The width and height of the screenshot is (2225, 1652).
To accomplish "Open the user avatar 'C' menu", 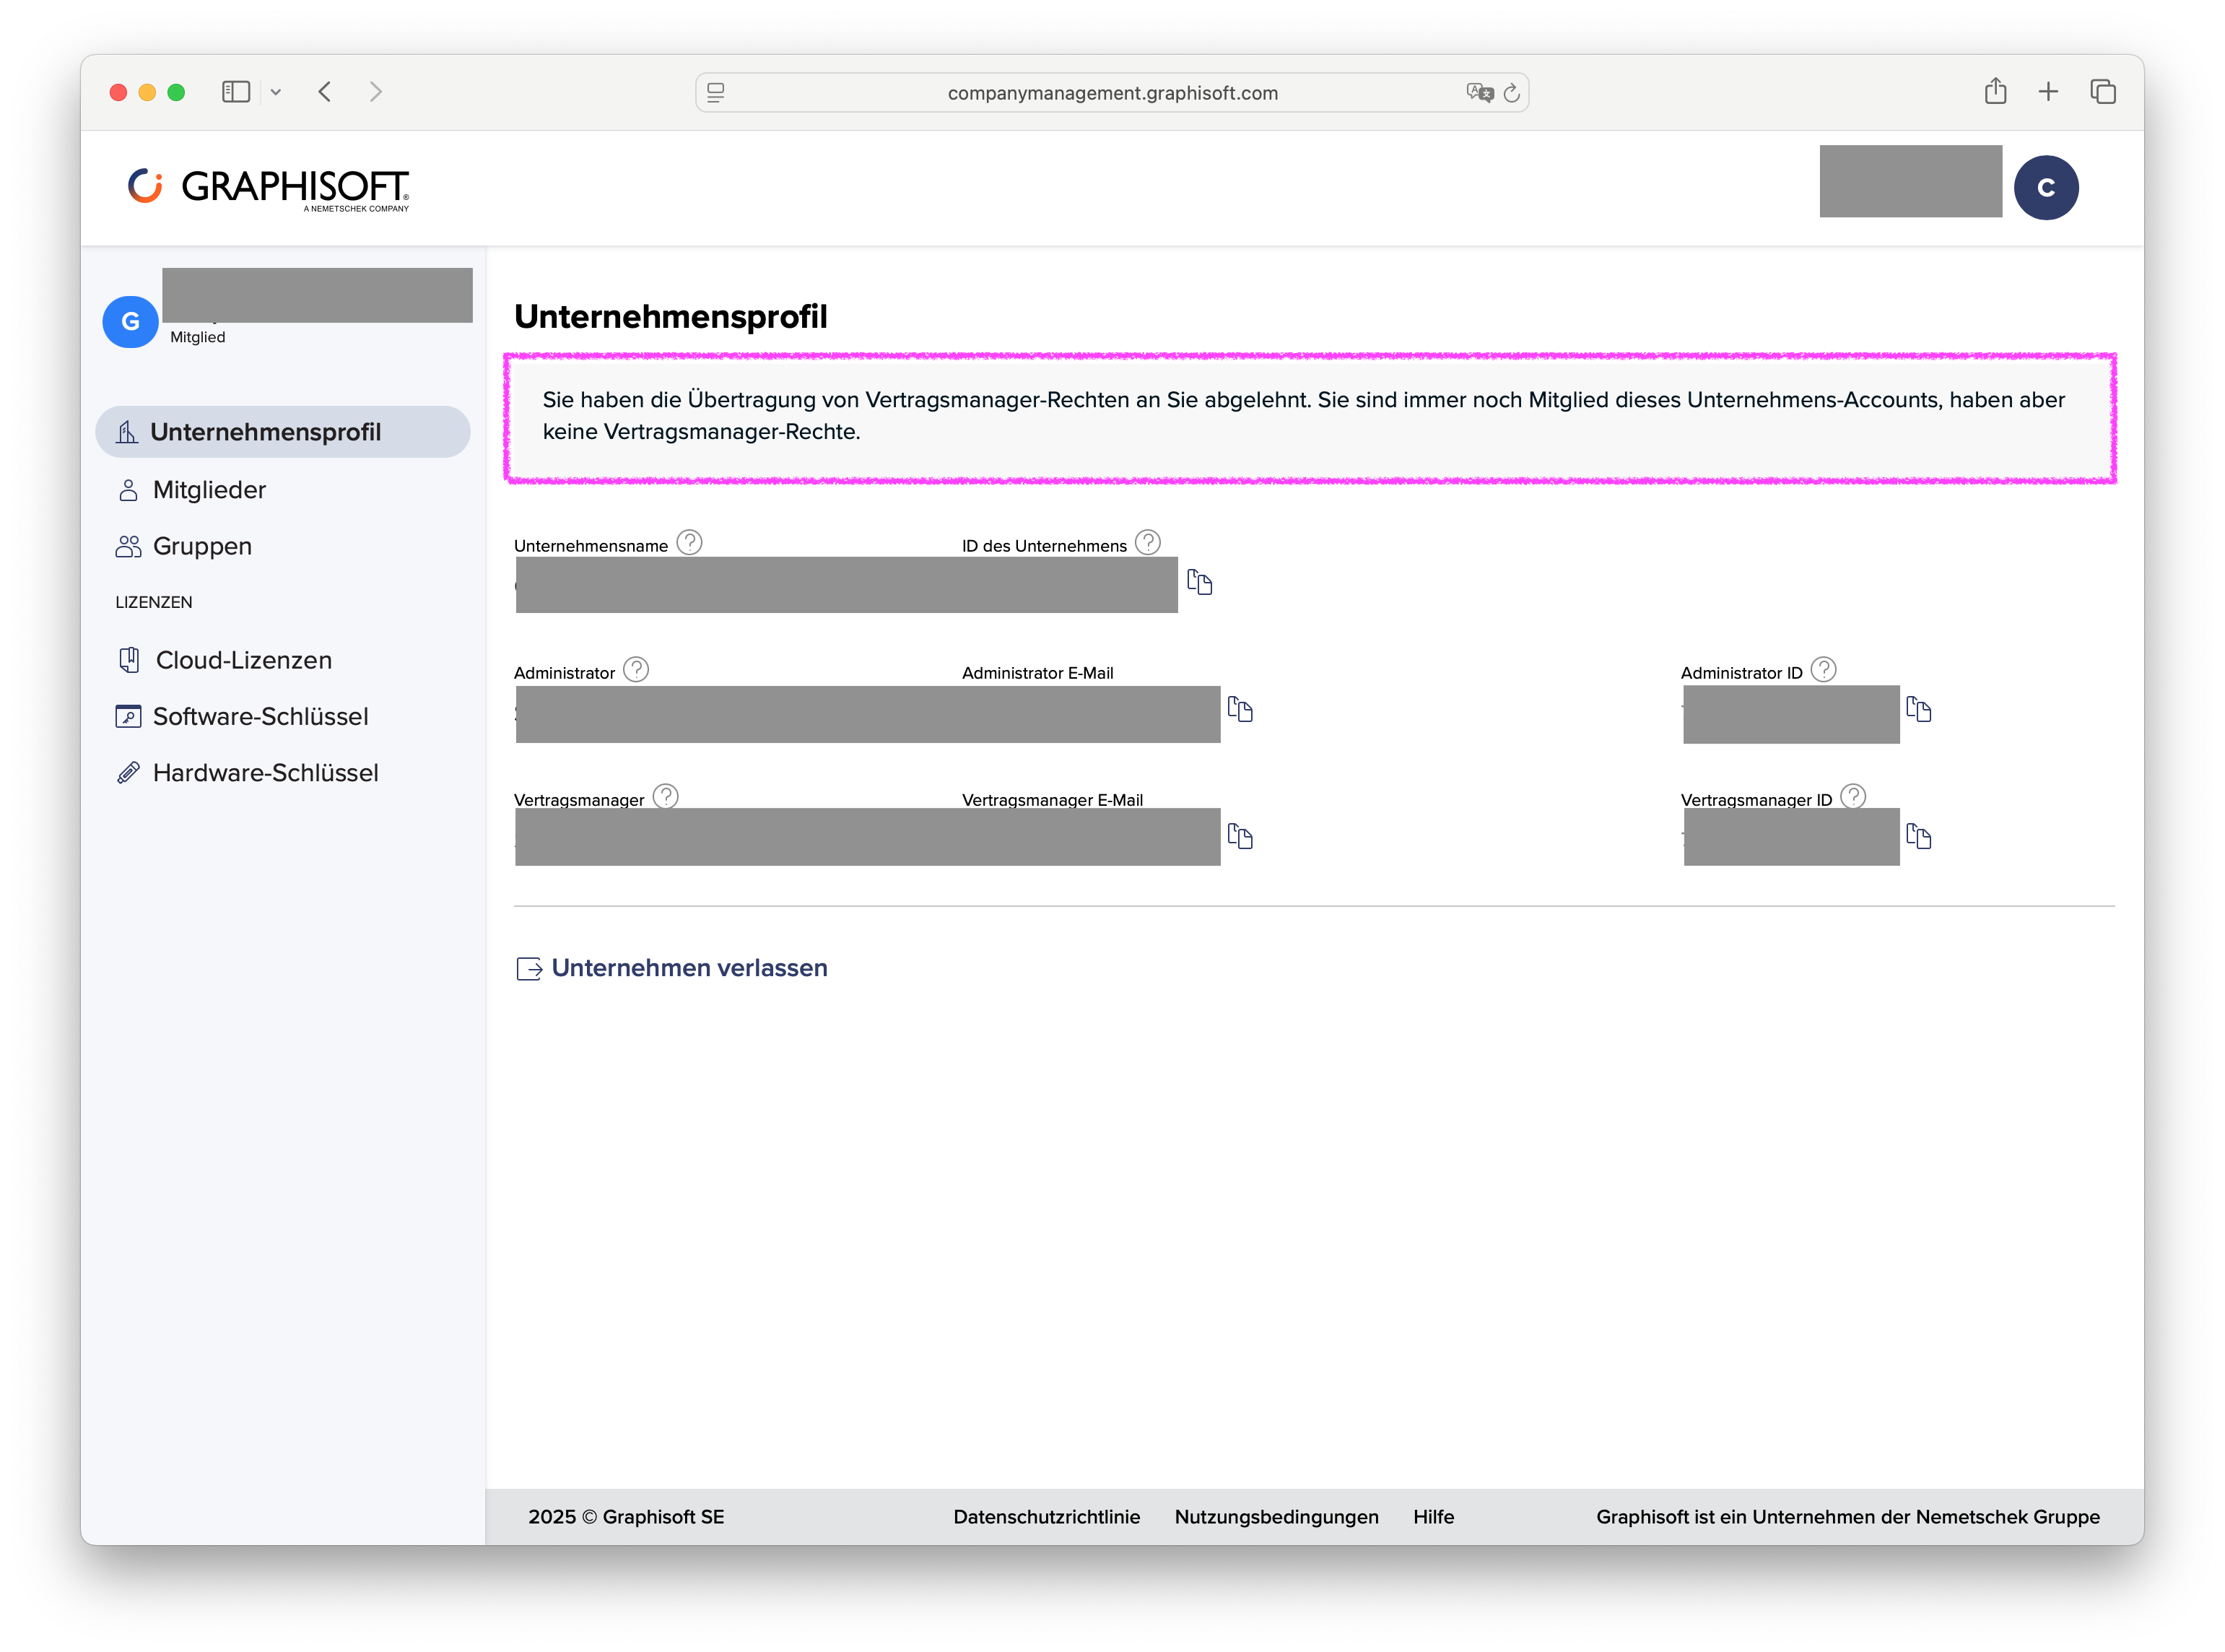I will (x=2045, y=187).
